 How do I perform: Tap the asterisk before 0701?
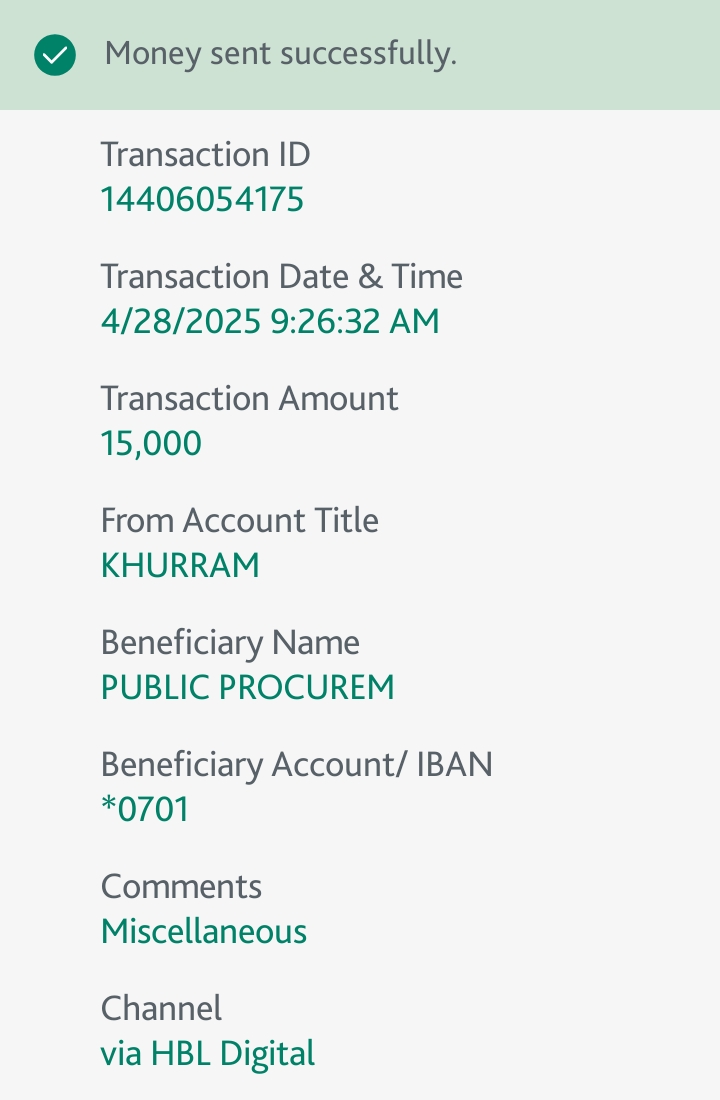tap(108, 804)
